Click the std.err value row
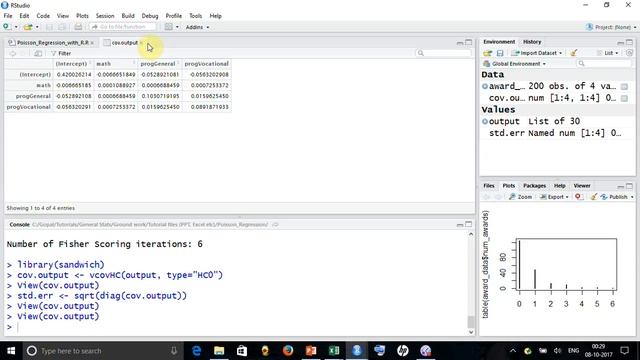Image resolution: width=640 pixels, height=360 pixels. pos(557,133)
